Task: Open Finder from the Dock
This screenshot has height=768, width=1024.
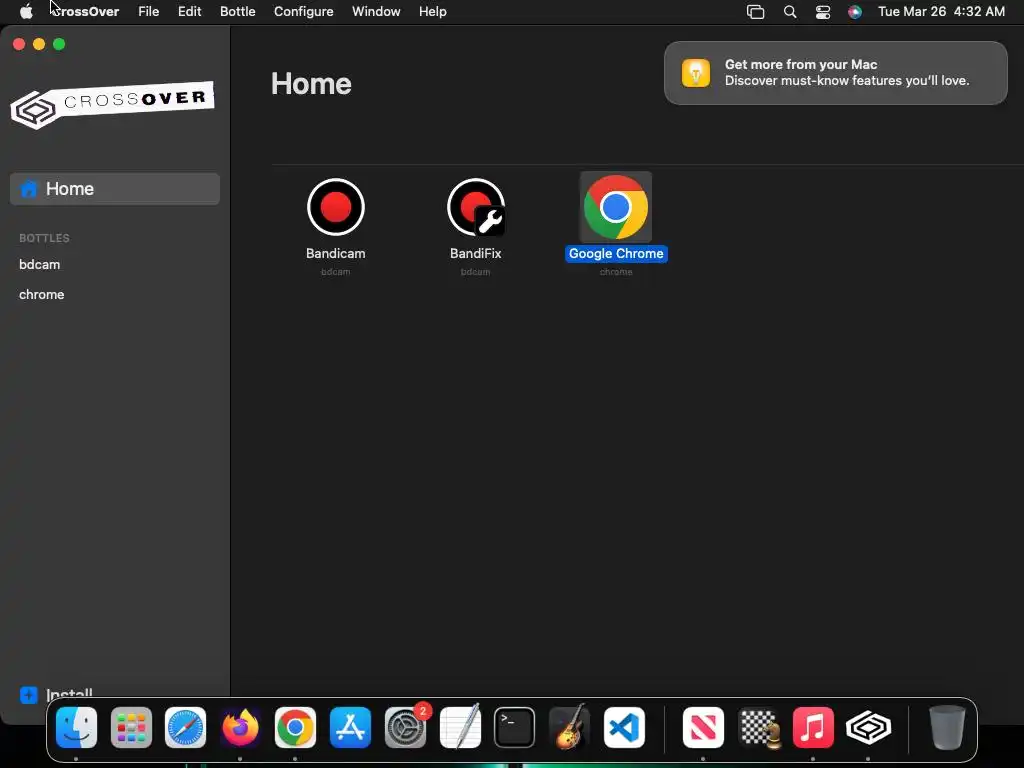Action: [x=76, y=727]
